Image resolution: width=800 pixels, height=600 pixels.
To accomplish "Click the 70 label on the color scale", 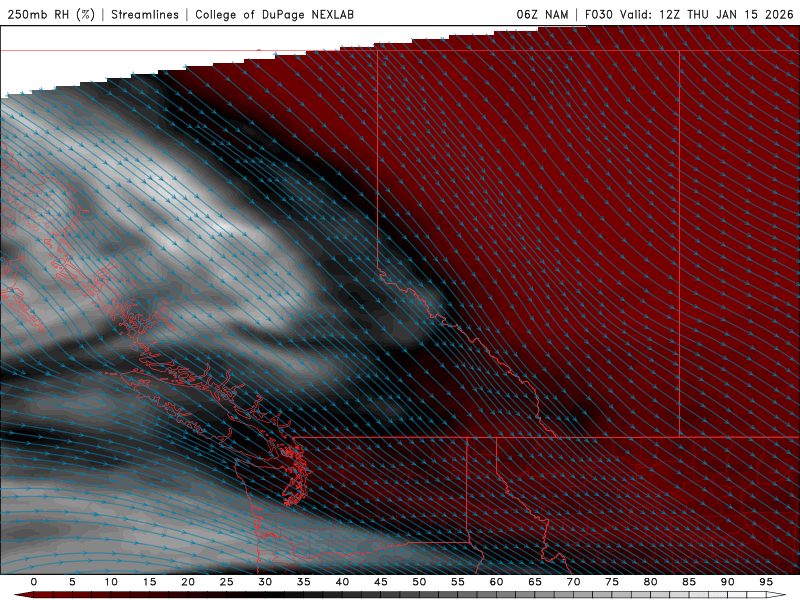I will (x=573, y=582).
